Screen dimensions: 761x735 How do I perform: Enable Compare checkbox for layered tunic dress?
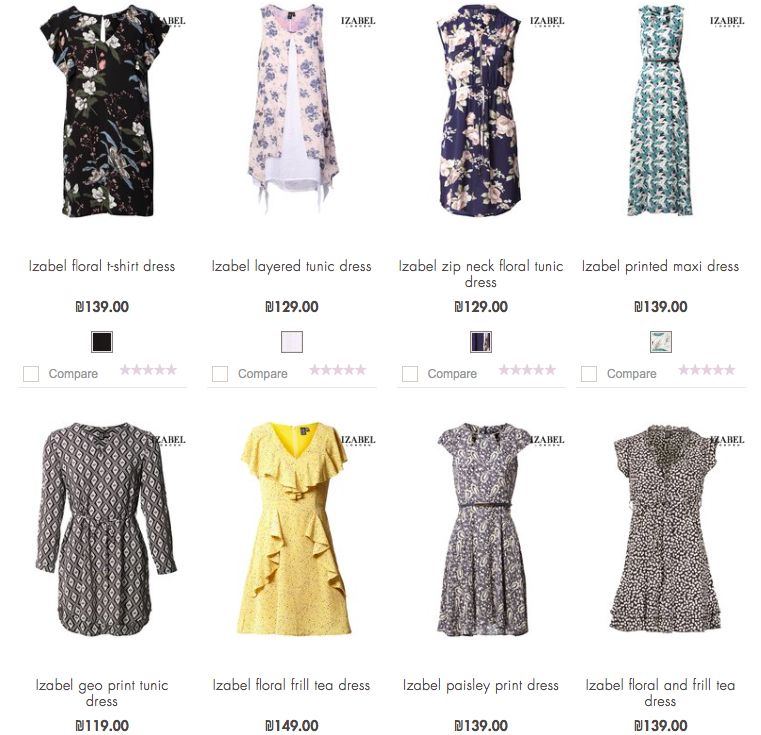click(220, 374)
